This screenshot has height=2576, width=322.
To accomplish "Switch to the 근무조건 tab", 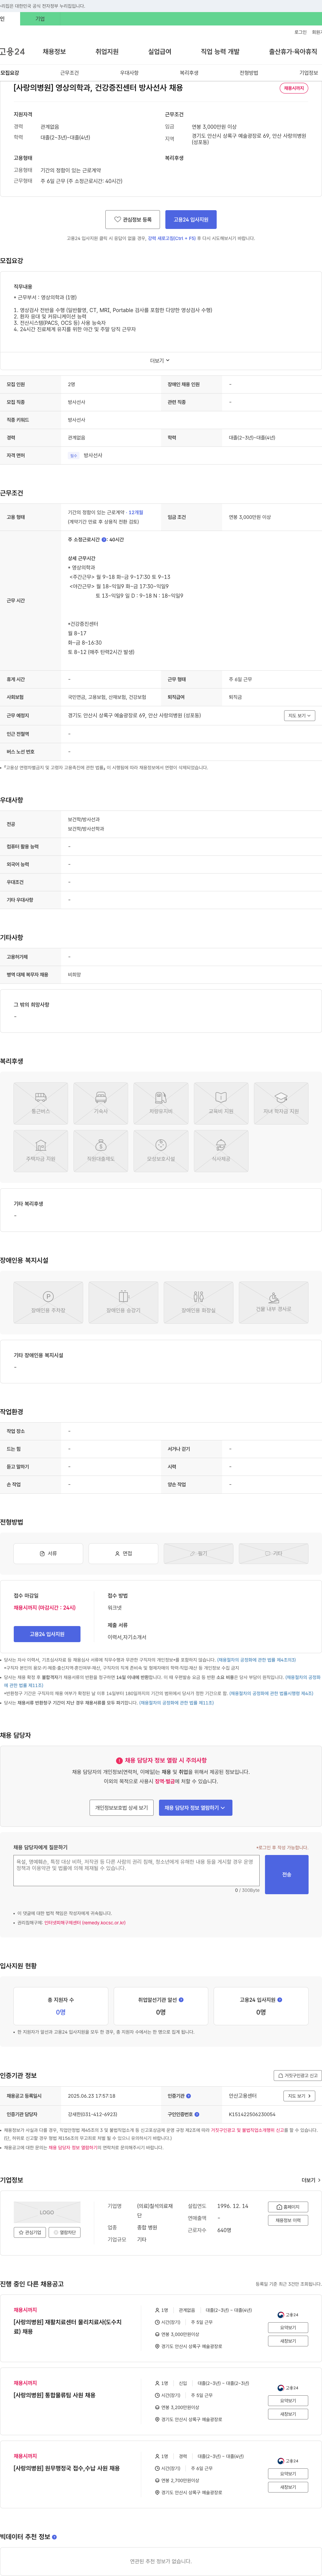I will tap(69, 73).
